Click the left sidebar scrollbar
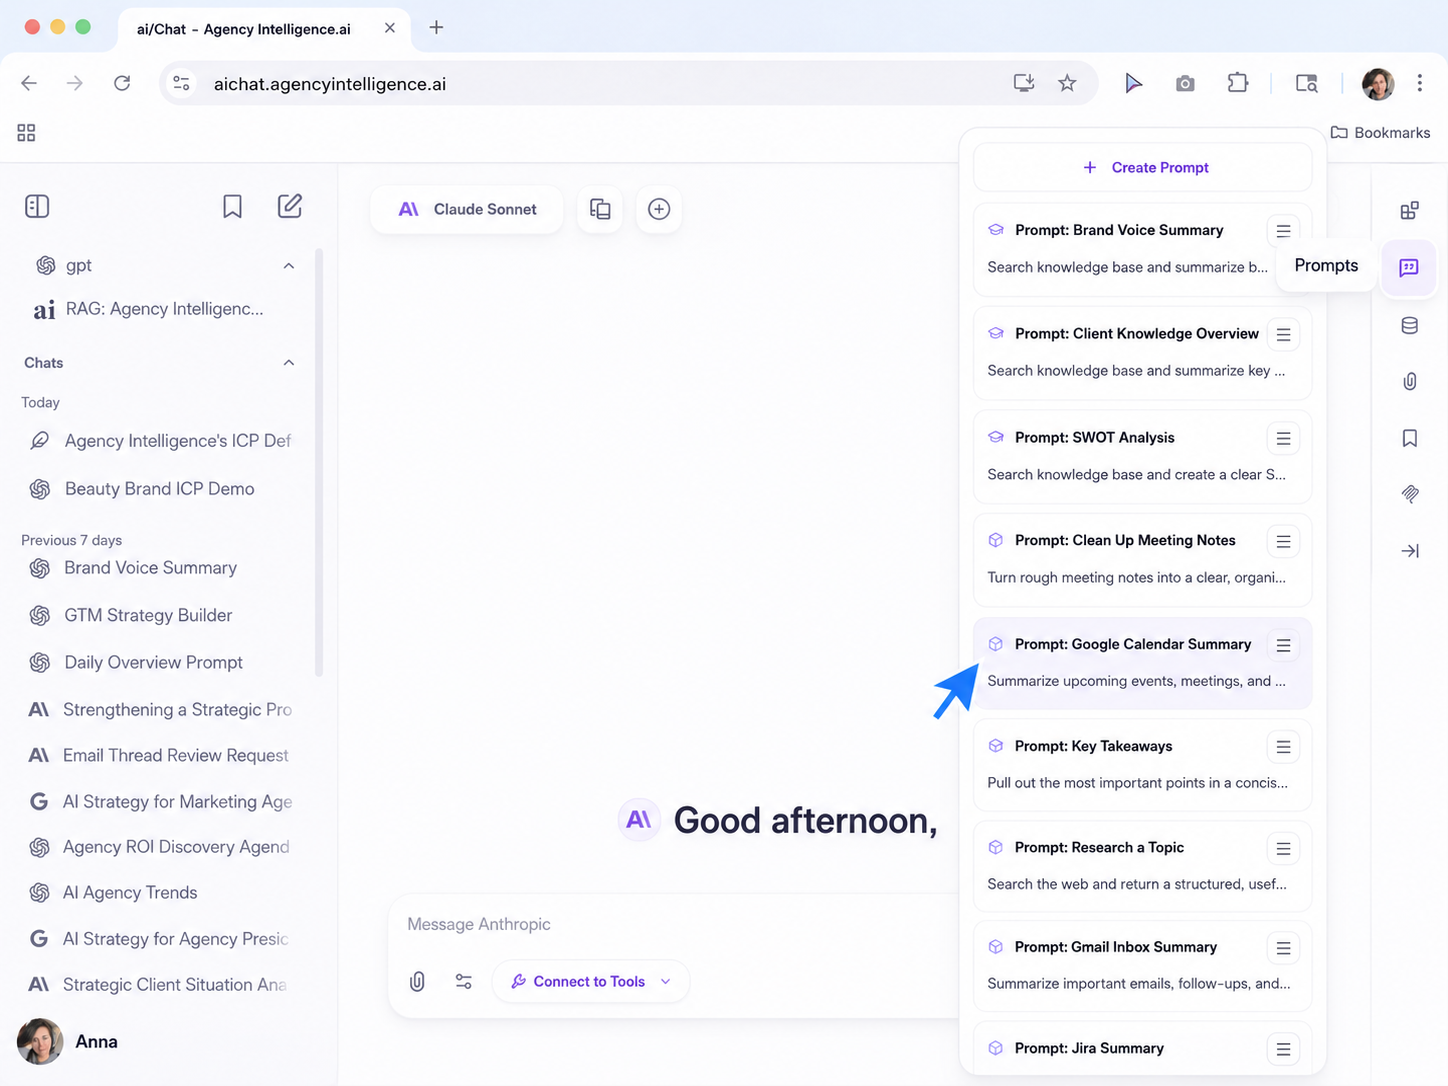1448x1086 pixels. (x=319, y=462)
